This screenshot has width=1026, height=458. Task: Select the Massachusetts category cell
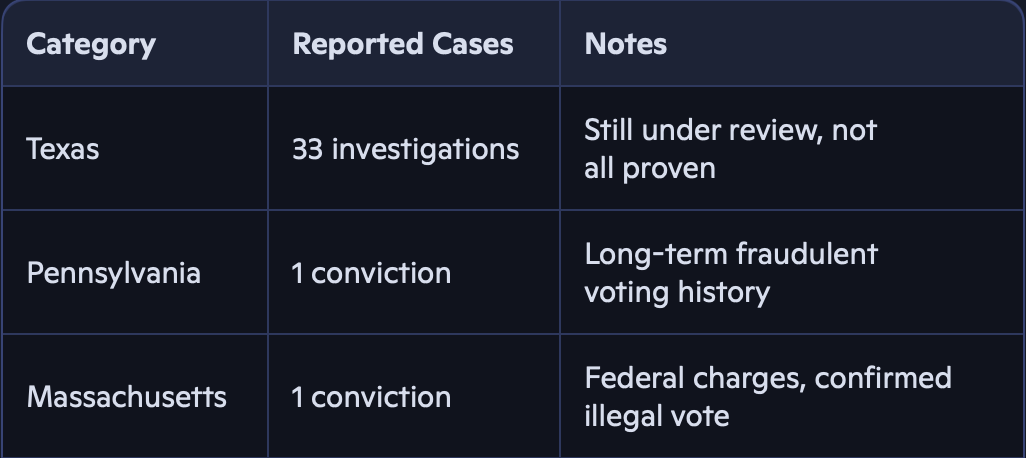click(x=127, y=397)
